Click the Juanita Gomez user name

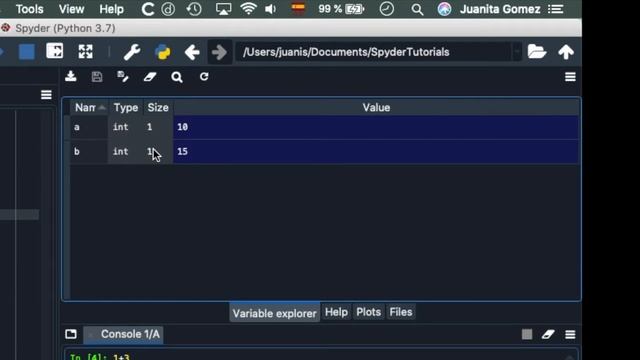[x=500, y=9]
